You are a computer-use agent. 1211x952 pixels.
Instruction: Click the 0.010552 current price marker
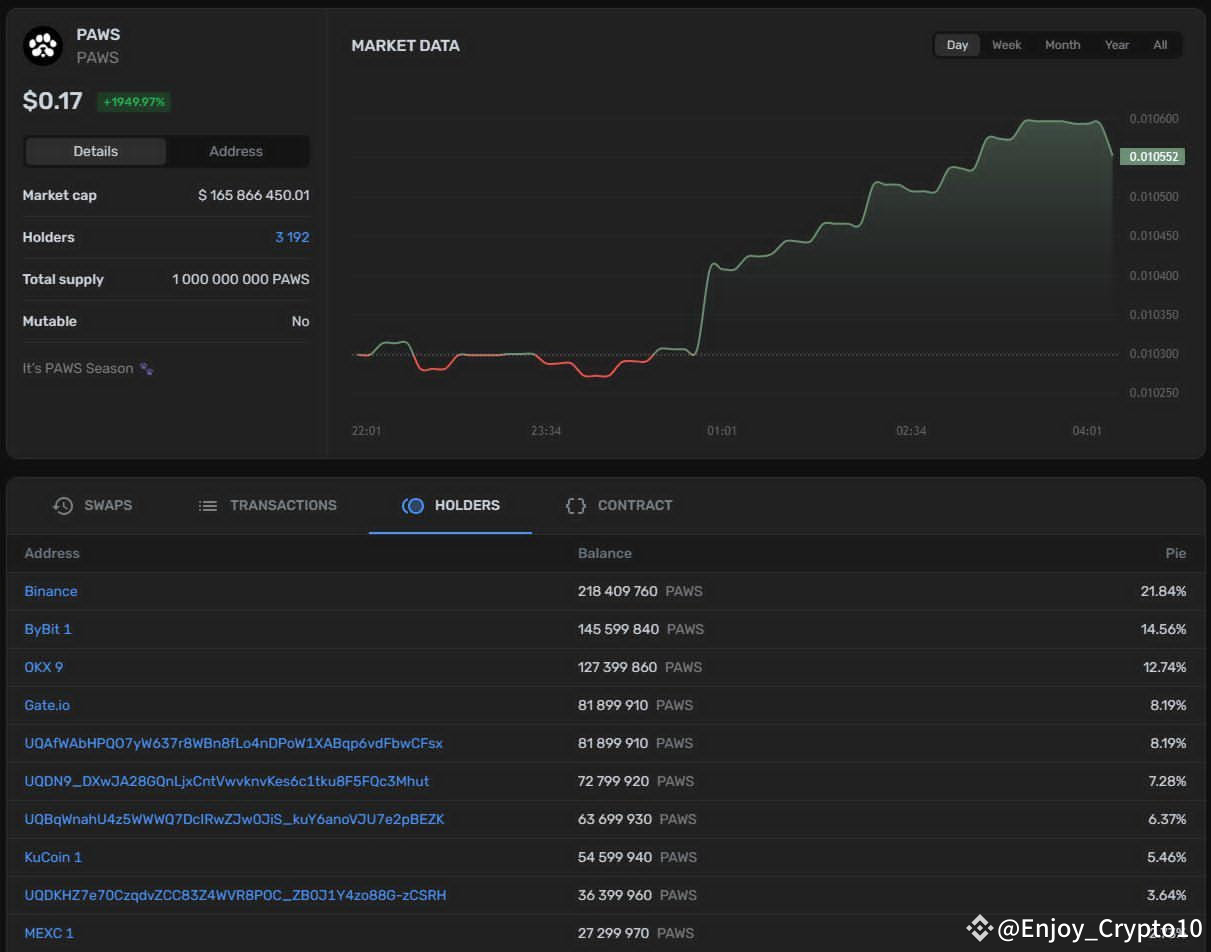[1151, 157]
